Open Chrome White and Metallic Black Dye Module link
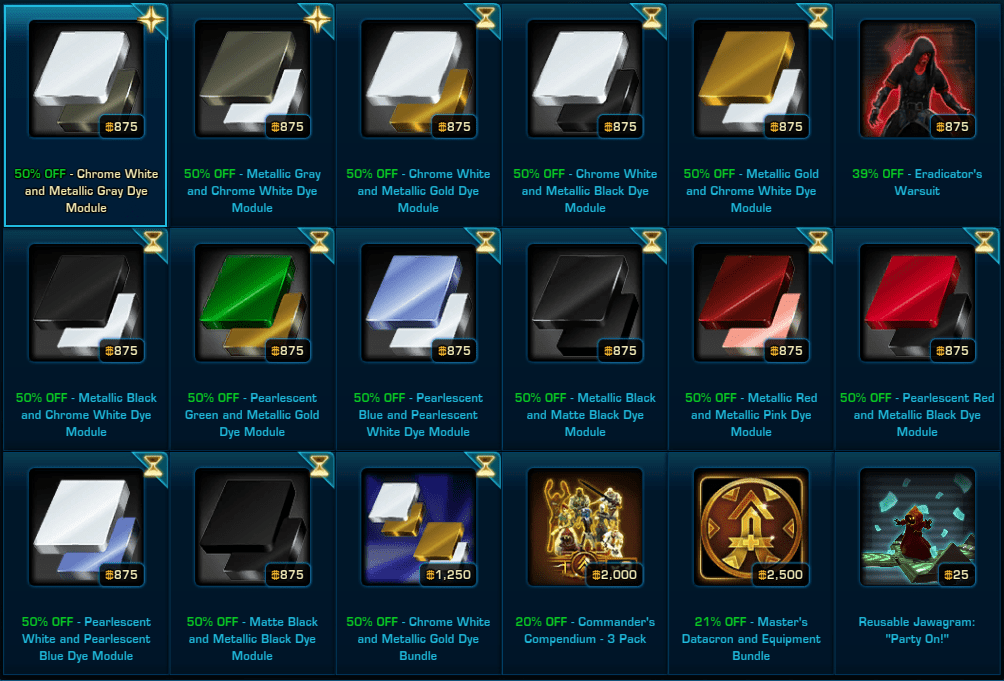This screenshot has width=1004, height=681. (585, 191)
